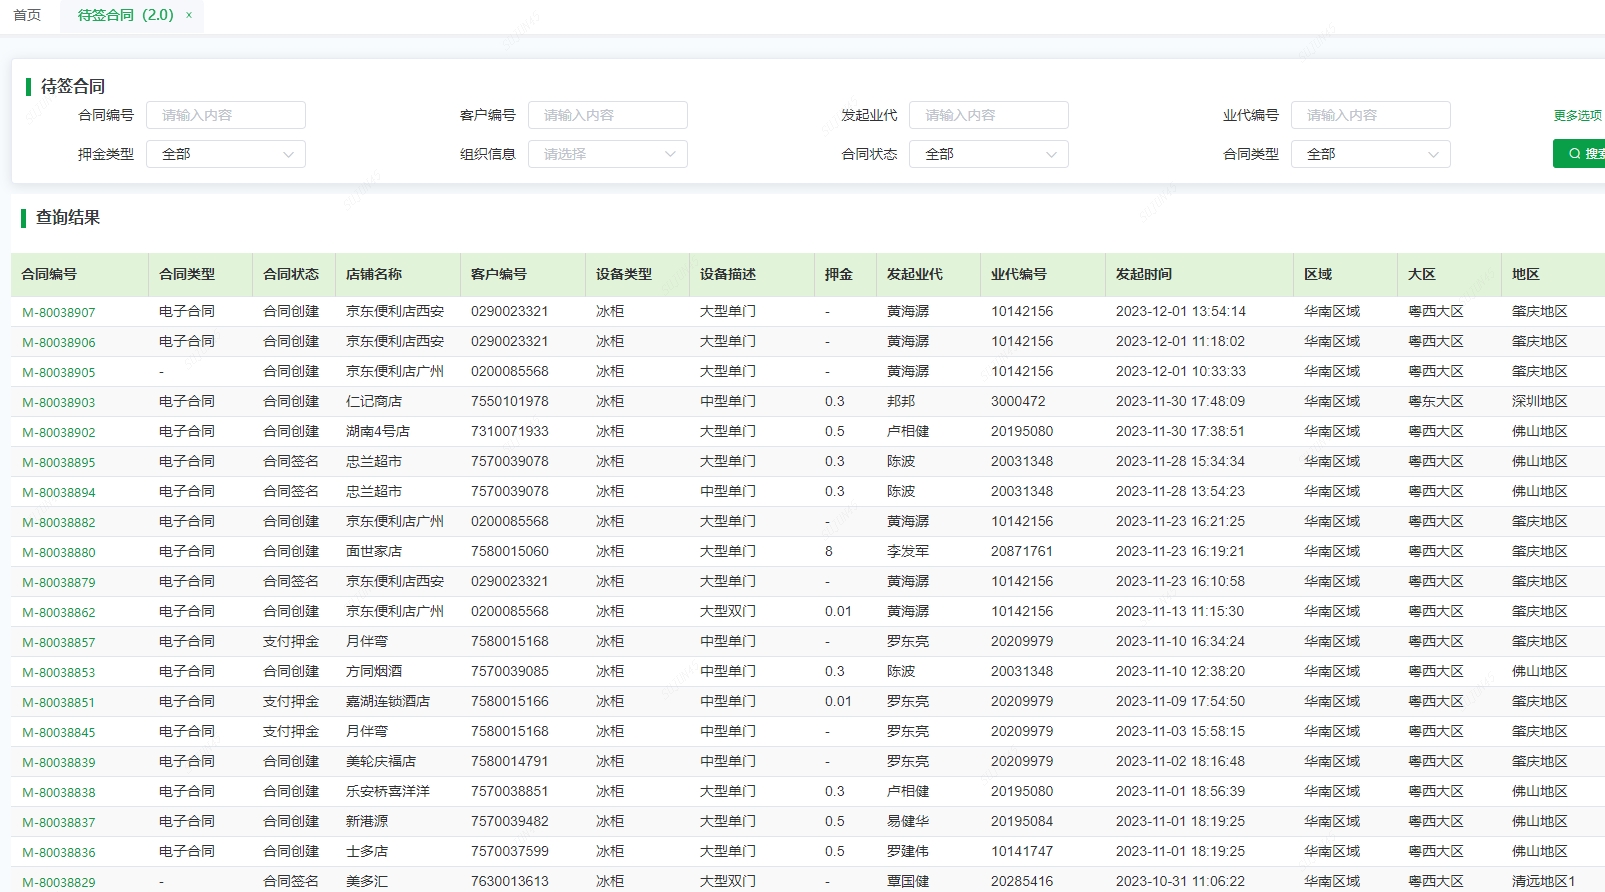Click the 合同编号 input field

(226, 115)
